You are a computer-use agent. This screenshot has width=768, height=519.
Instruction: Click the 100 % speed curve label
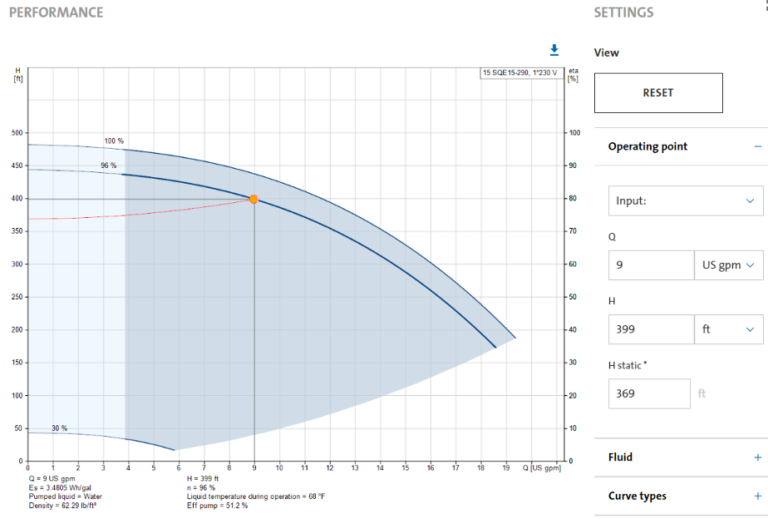point(115,141)
